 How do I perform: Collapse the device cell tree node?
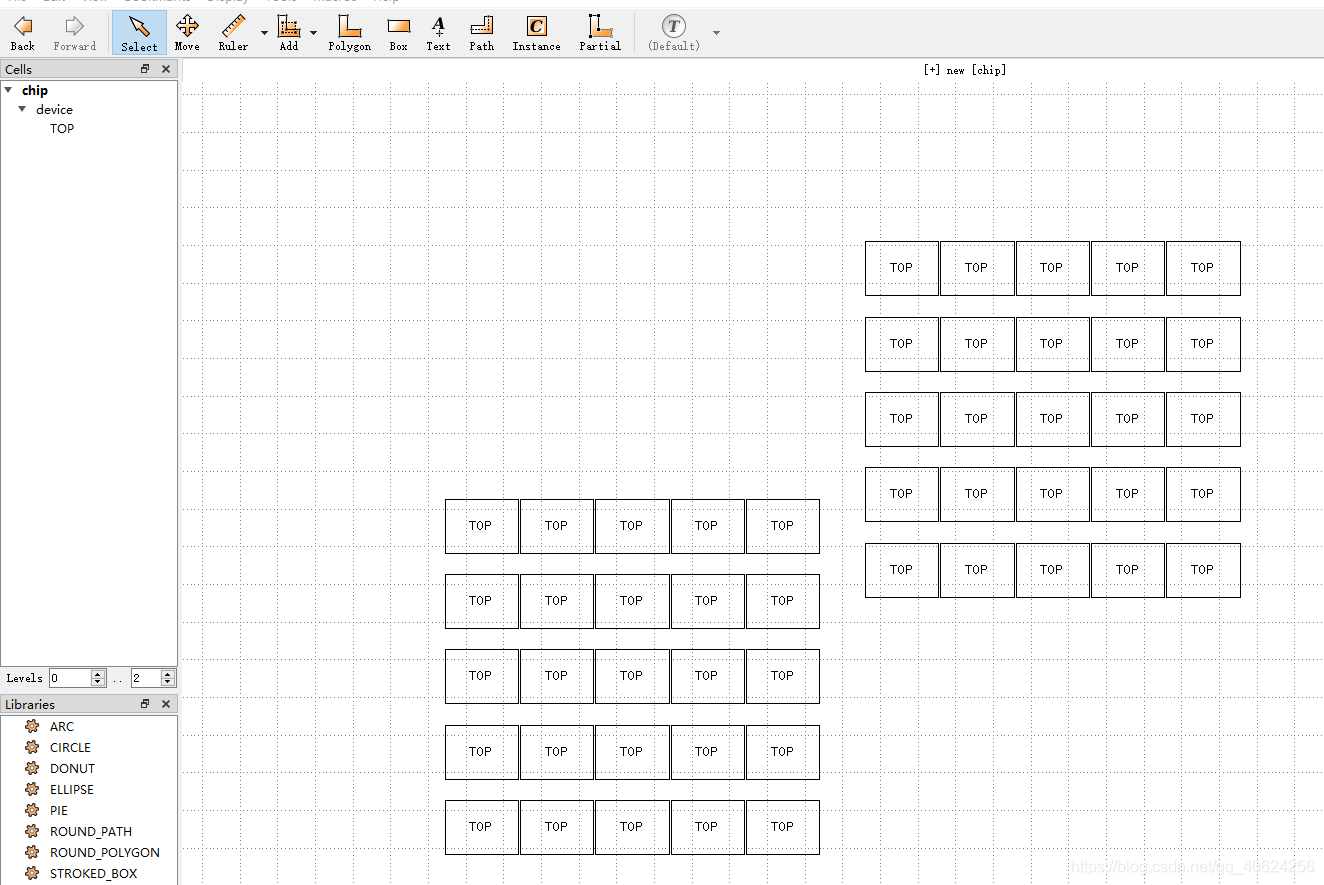click(22, 109)
